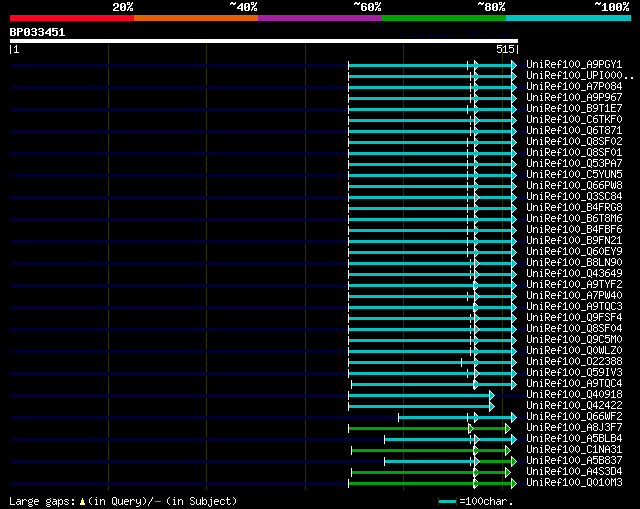This screenshot has height=509, width=640.
Task: Click the UniRef100_Q6T871 text
Action: point(574,131)
